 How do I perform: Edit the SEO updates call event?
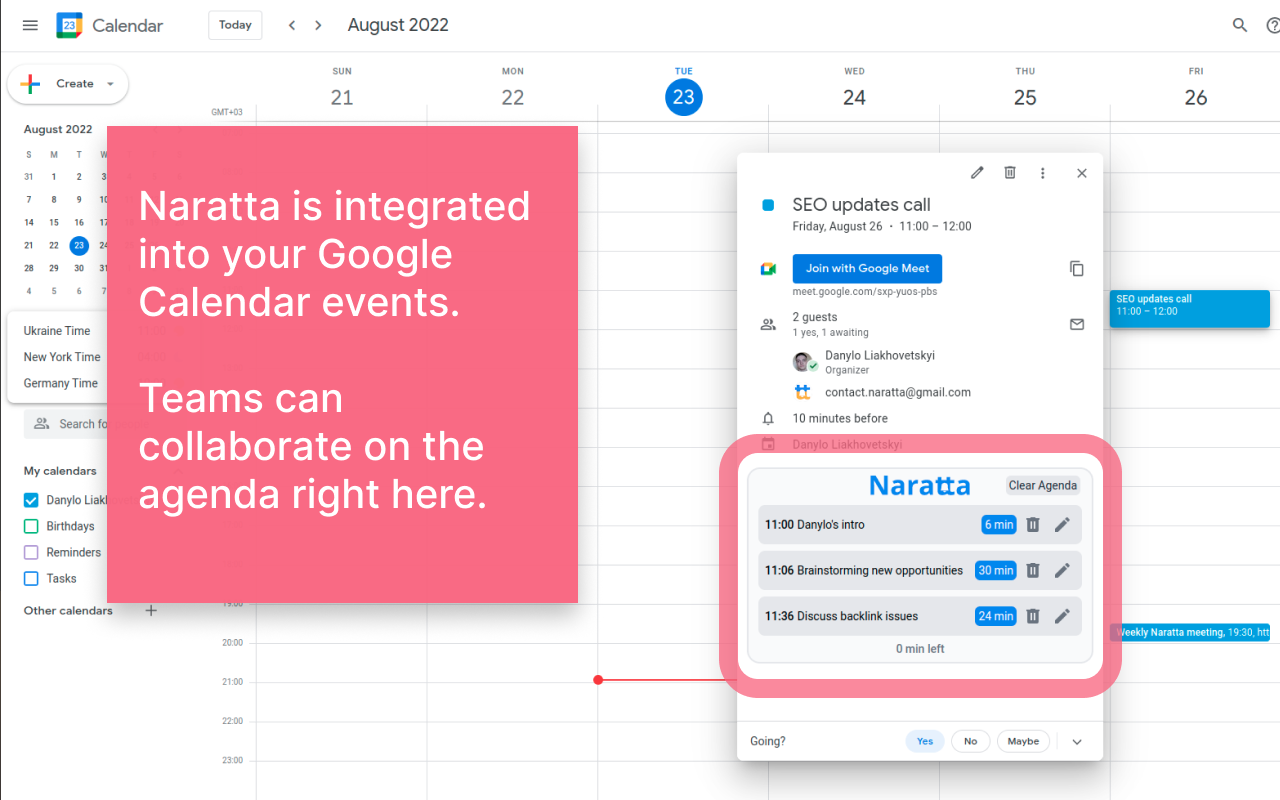(x=977, y=173)
